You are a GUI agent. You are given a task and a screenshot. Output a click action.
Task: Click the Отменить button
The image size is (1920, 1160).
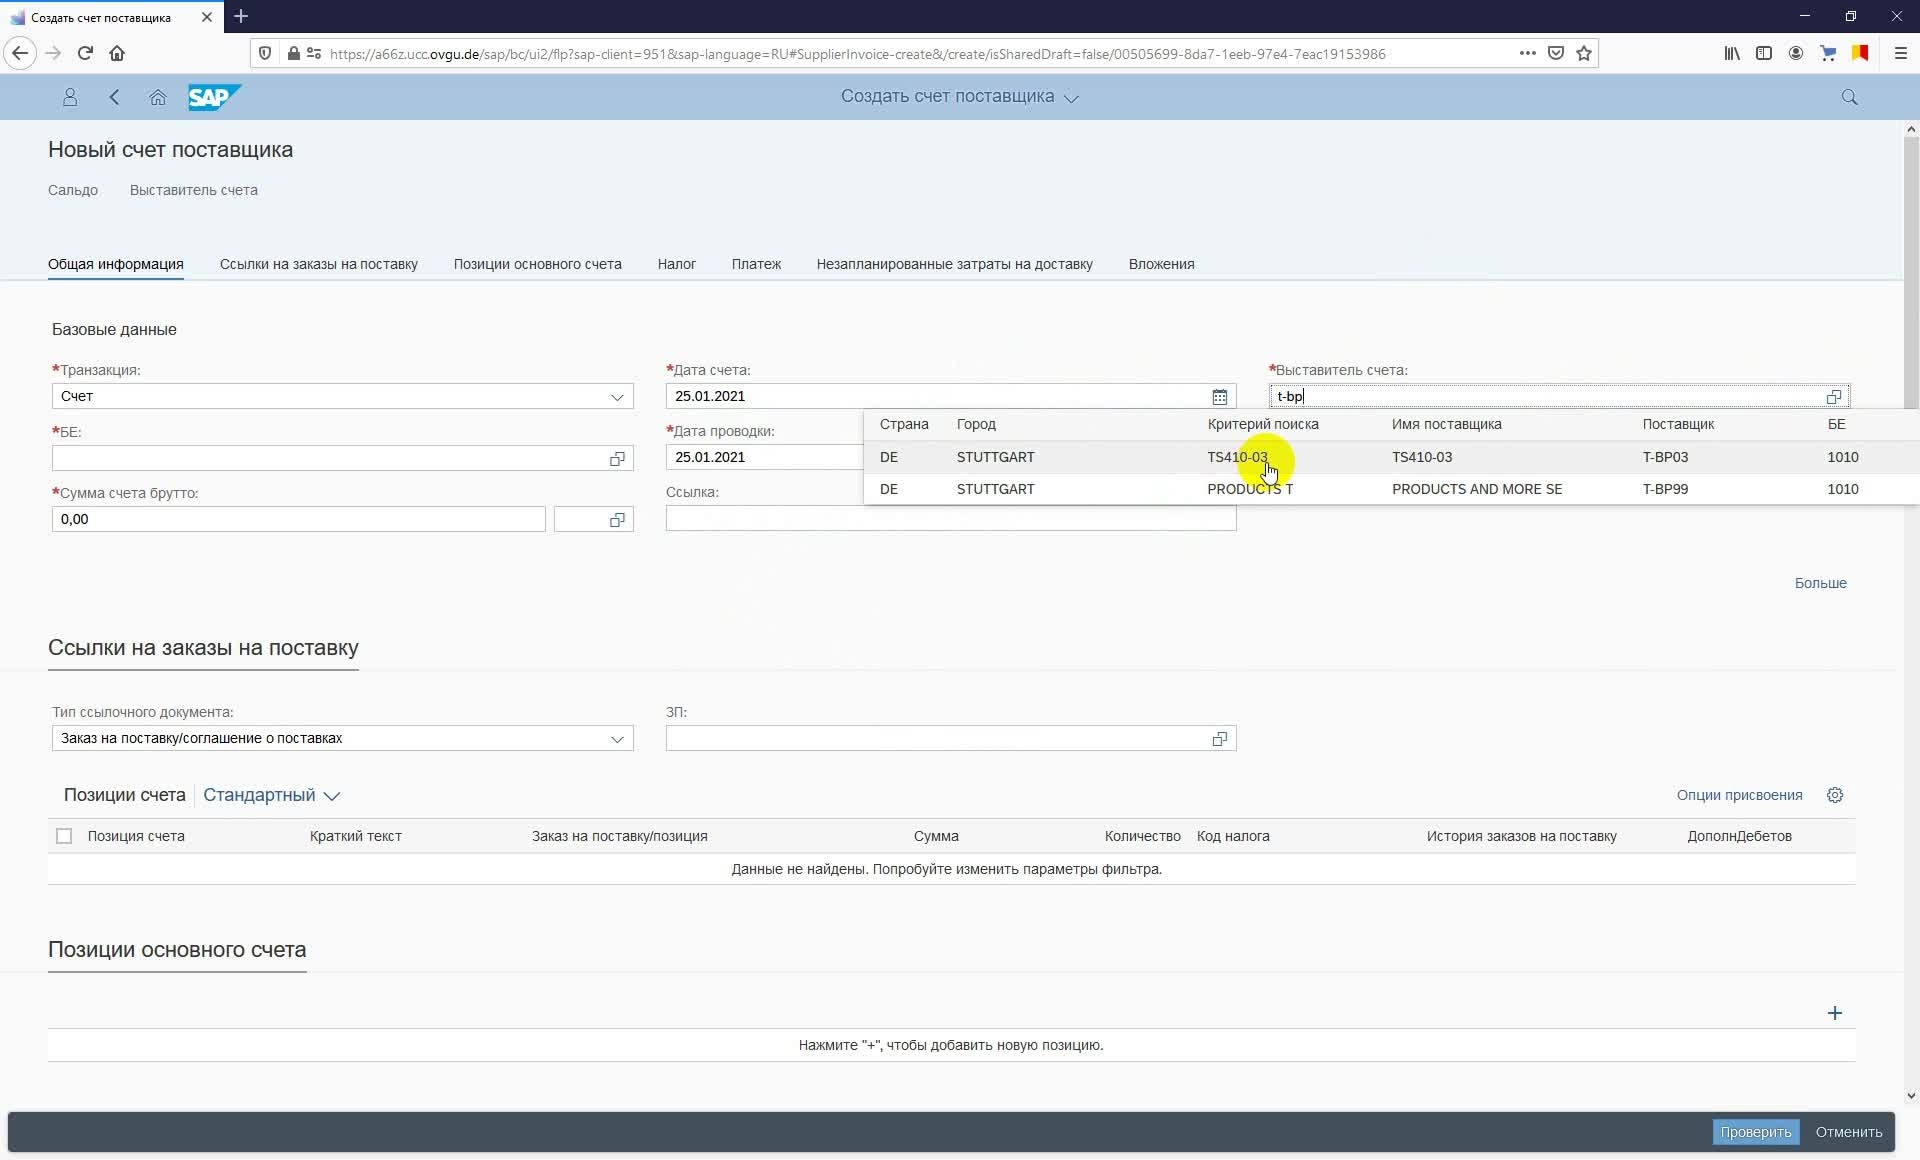(x=1848, y=1132)
